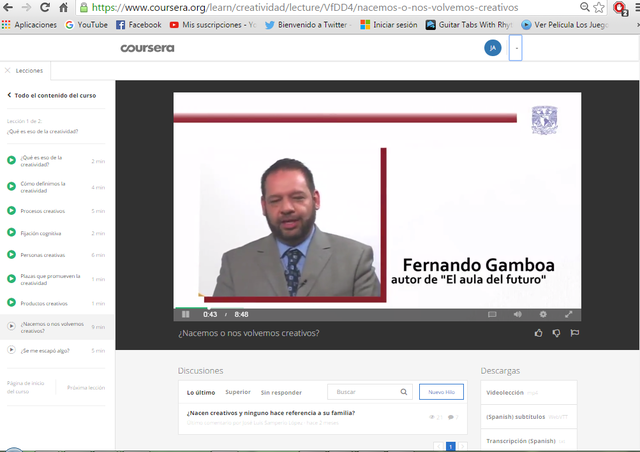Enter fullscreen video mode
The height and width of the screenshot is (452, 640).
(x=569, y=314)
